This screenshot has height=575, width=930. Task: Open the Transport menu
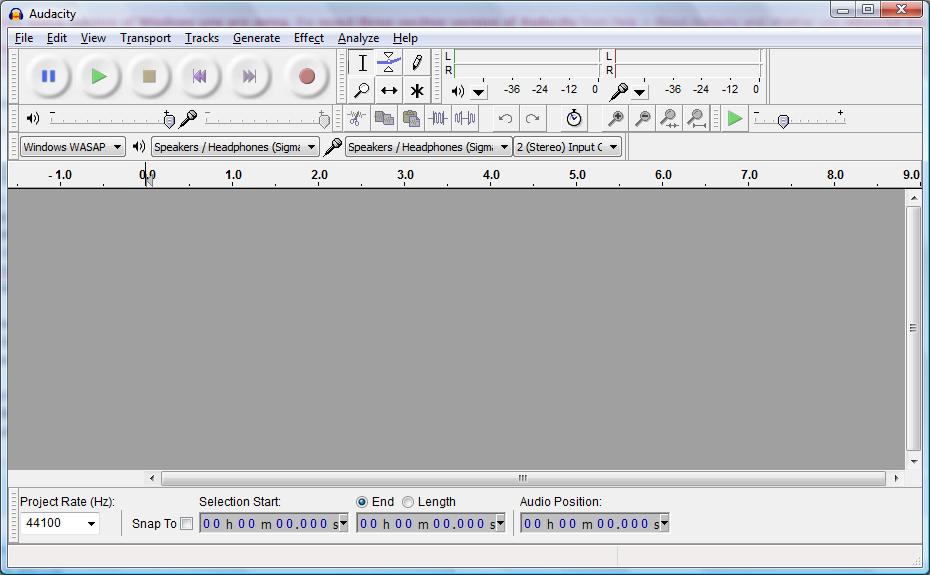tap(145, 38)
